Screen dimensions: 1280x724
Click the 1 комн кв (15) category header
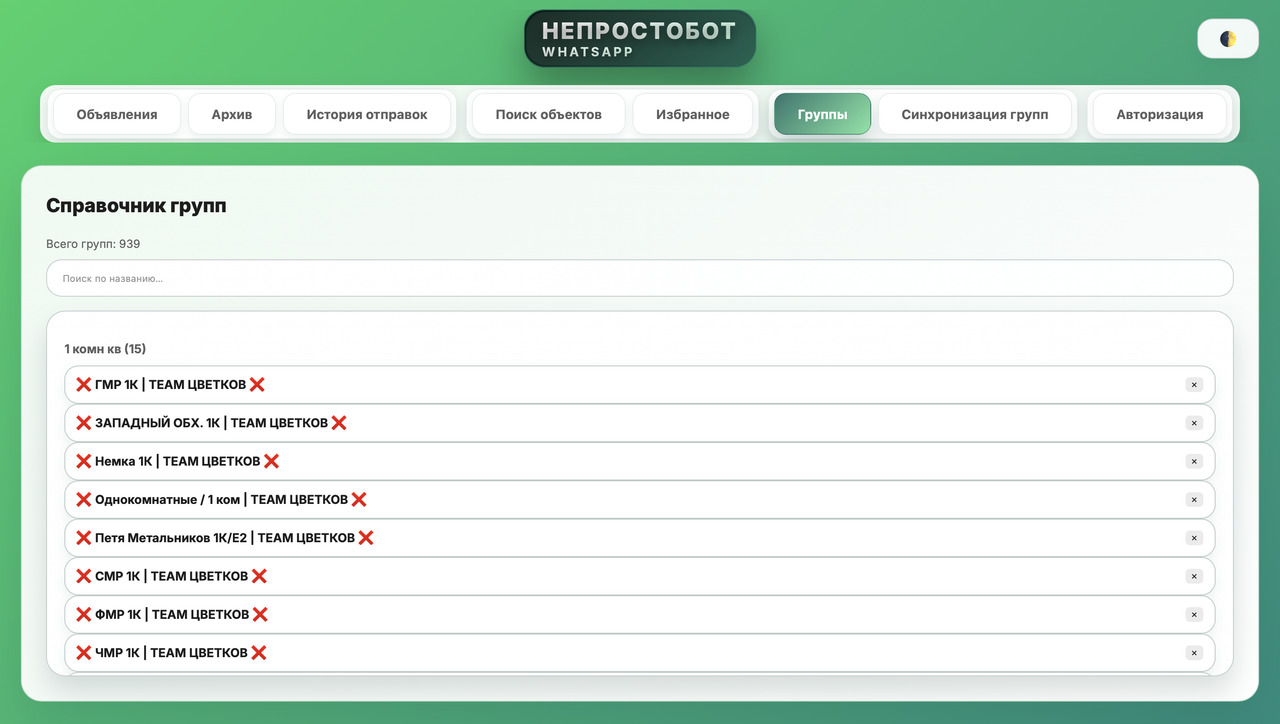pyautogui.click(x=105, y=349)
